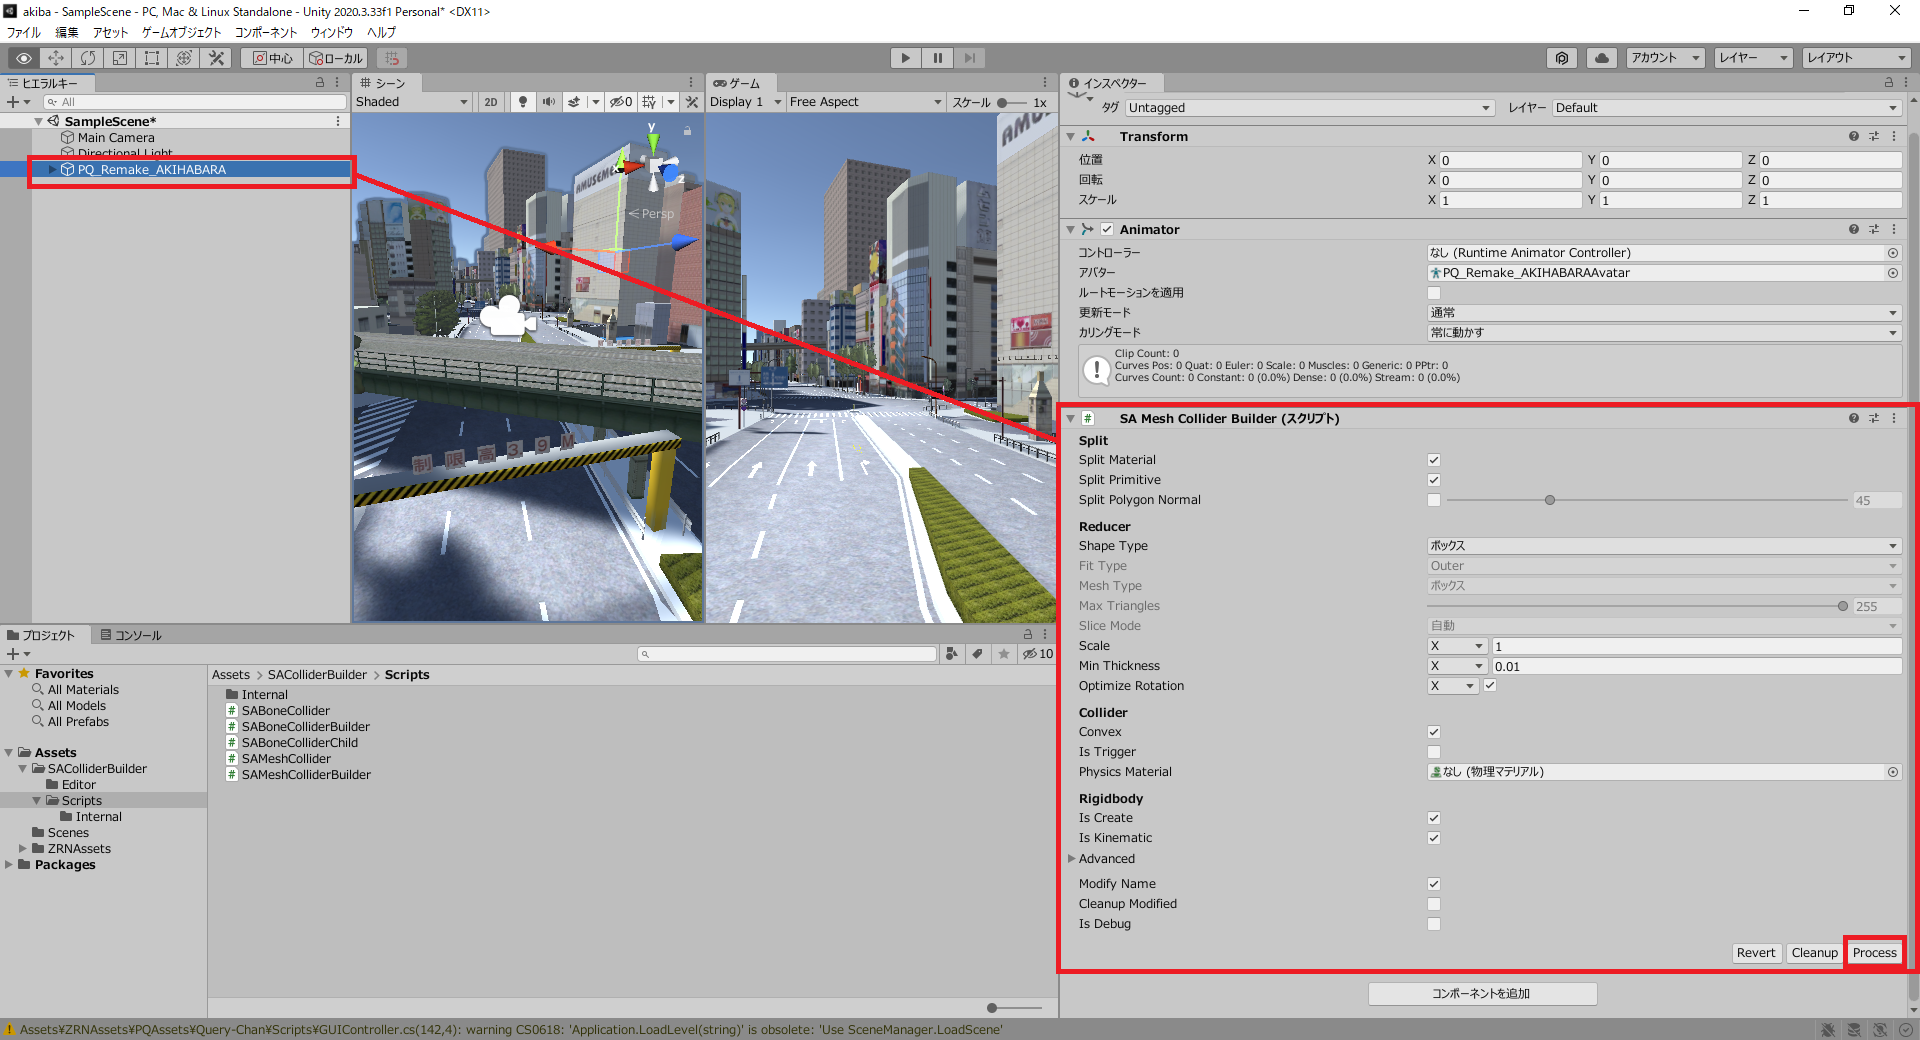Click the collaborate cloud icon
1920x1040 pixels.
pos(1601,57)
